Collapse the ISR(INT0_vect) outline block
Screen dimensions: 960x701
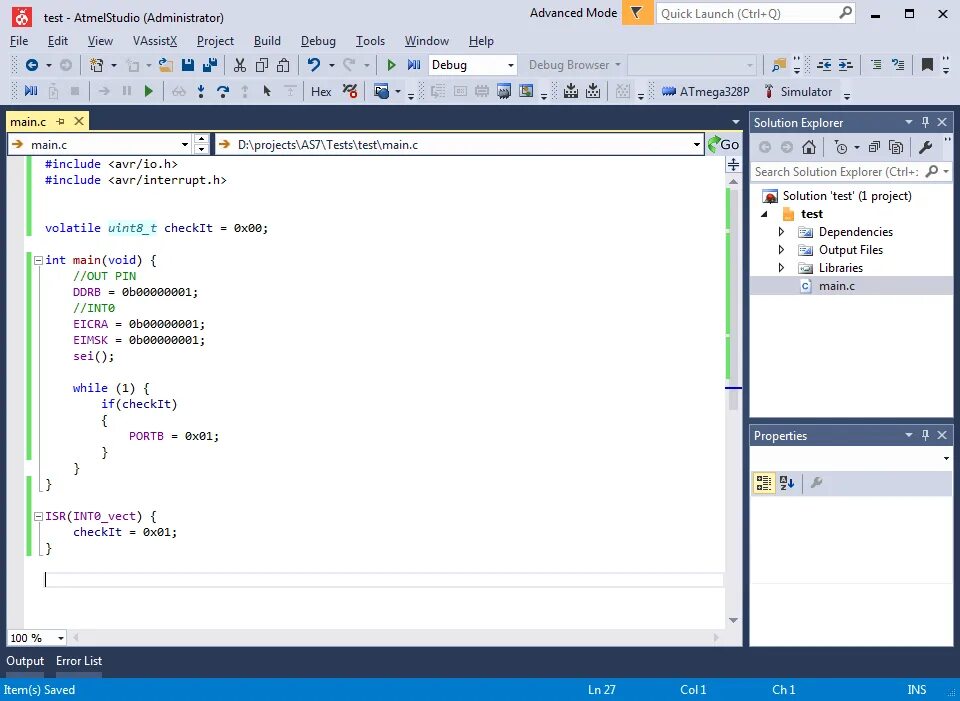pyautogui.click(x=38, y=516)
